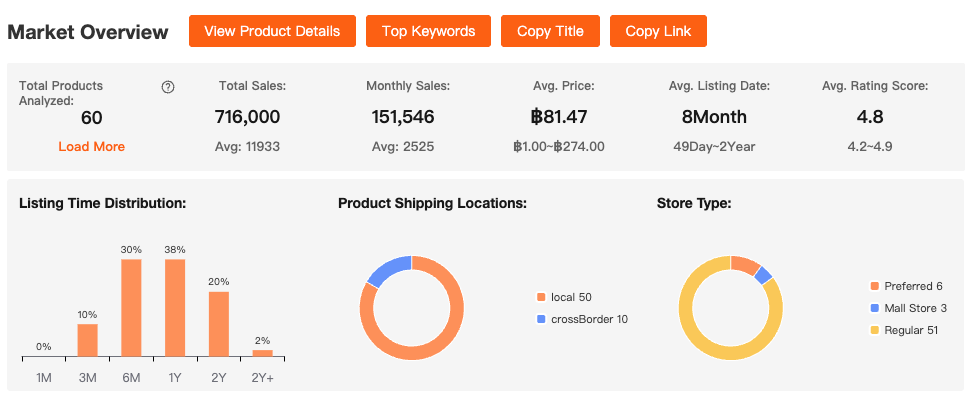The width and height of the screenshot is (973, 401).
Task: Toggle the crossBorder legend item
Action: [x=582, y=319]
